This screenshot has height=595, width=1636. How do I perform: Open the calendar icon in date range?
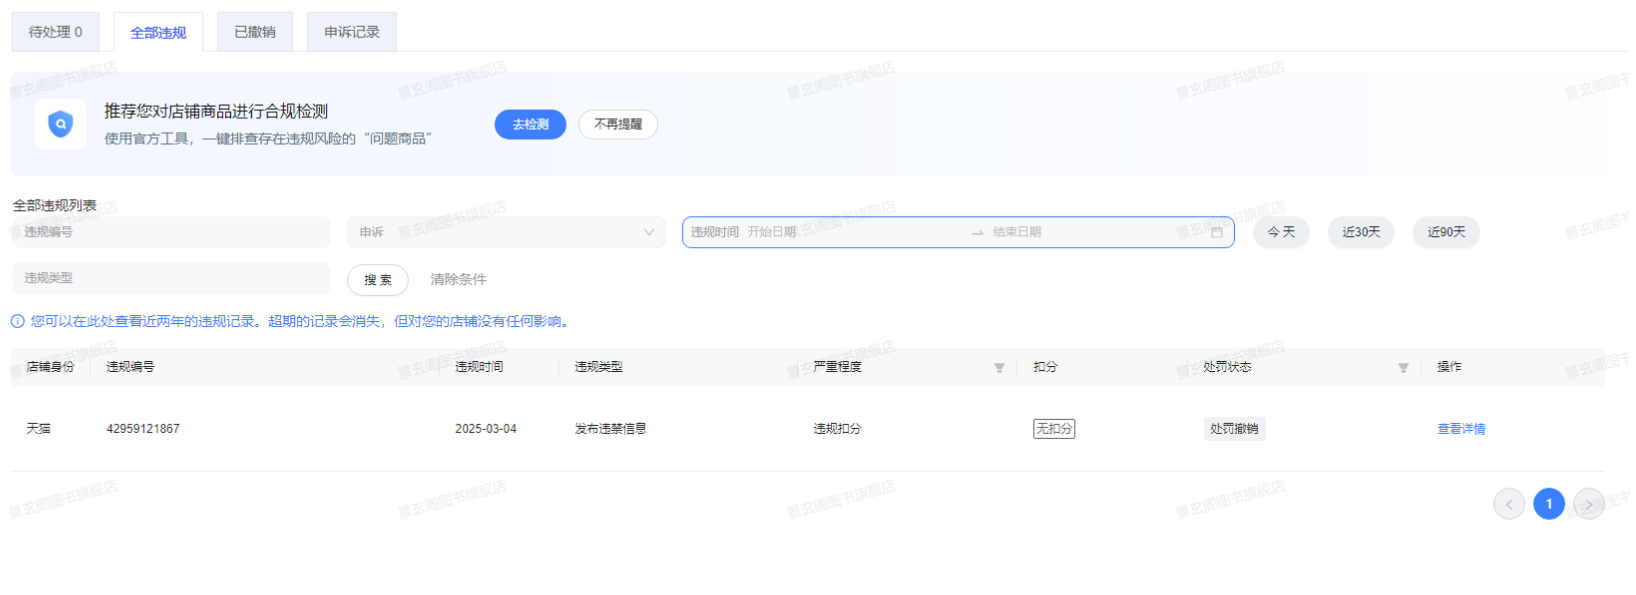(1216, 232)
